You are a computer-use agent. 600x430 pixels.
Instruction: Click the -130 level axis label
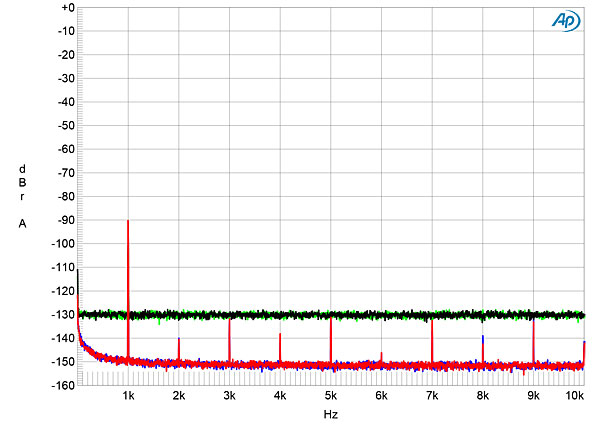click(x=63, y=315)
